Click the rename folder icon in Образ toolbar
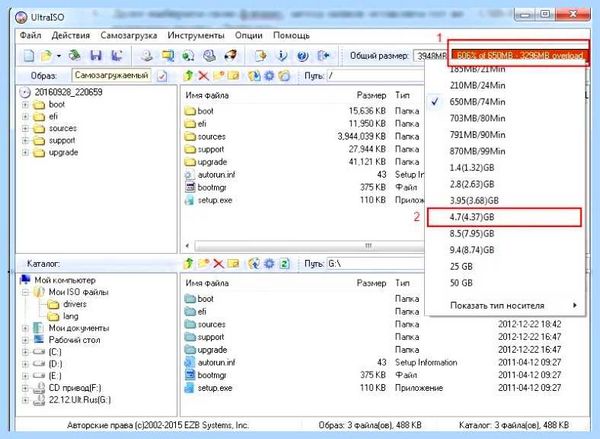This screenshot has width=600, height=439. (233, 76)
